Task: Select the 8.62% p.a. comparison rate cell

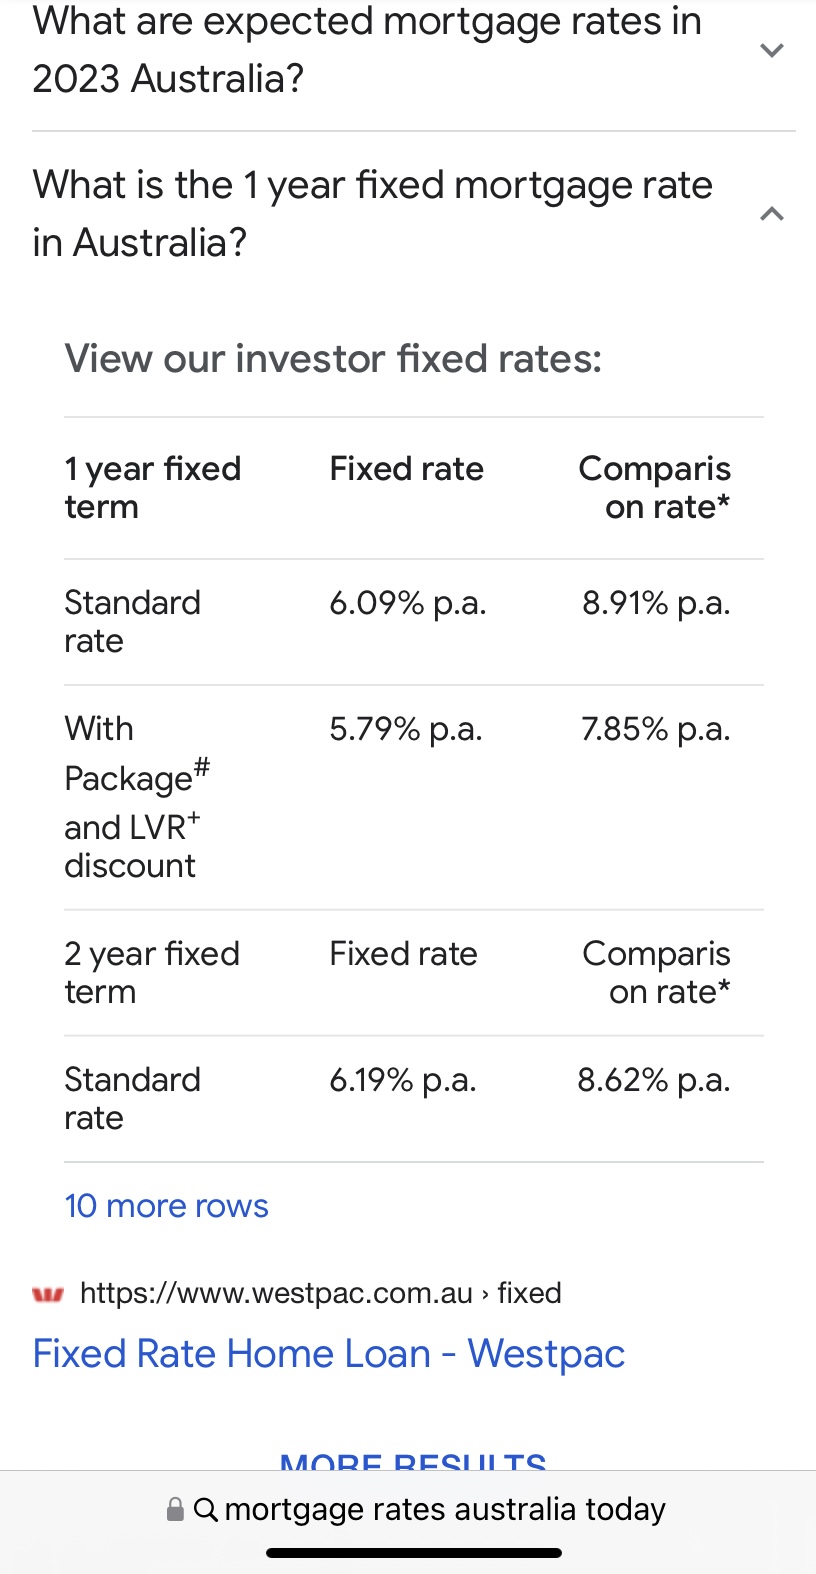Action: (x=653, y=1080)
